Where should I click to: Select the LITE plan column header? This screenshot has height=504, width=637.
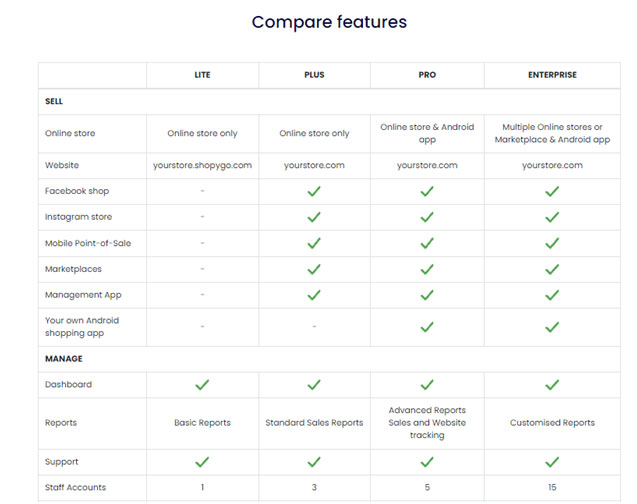coord(202,75)
